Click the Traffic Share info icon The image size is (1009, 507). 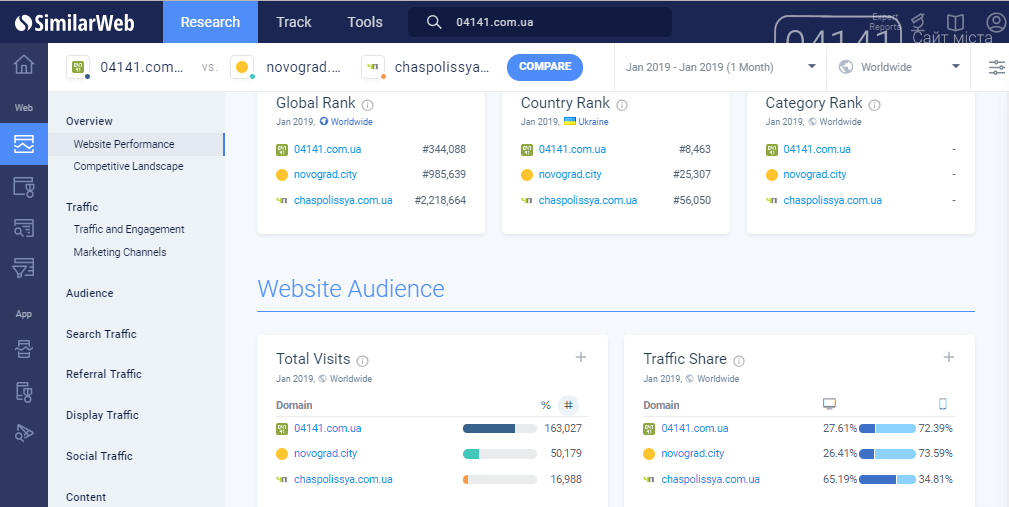pos(739,360)
